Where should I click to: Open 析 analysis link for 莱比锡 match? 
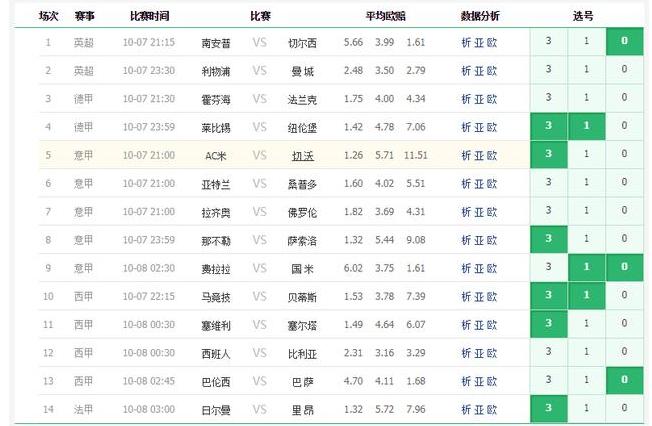pos(466,128)
